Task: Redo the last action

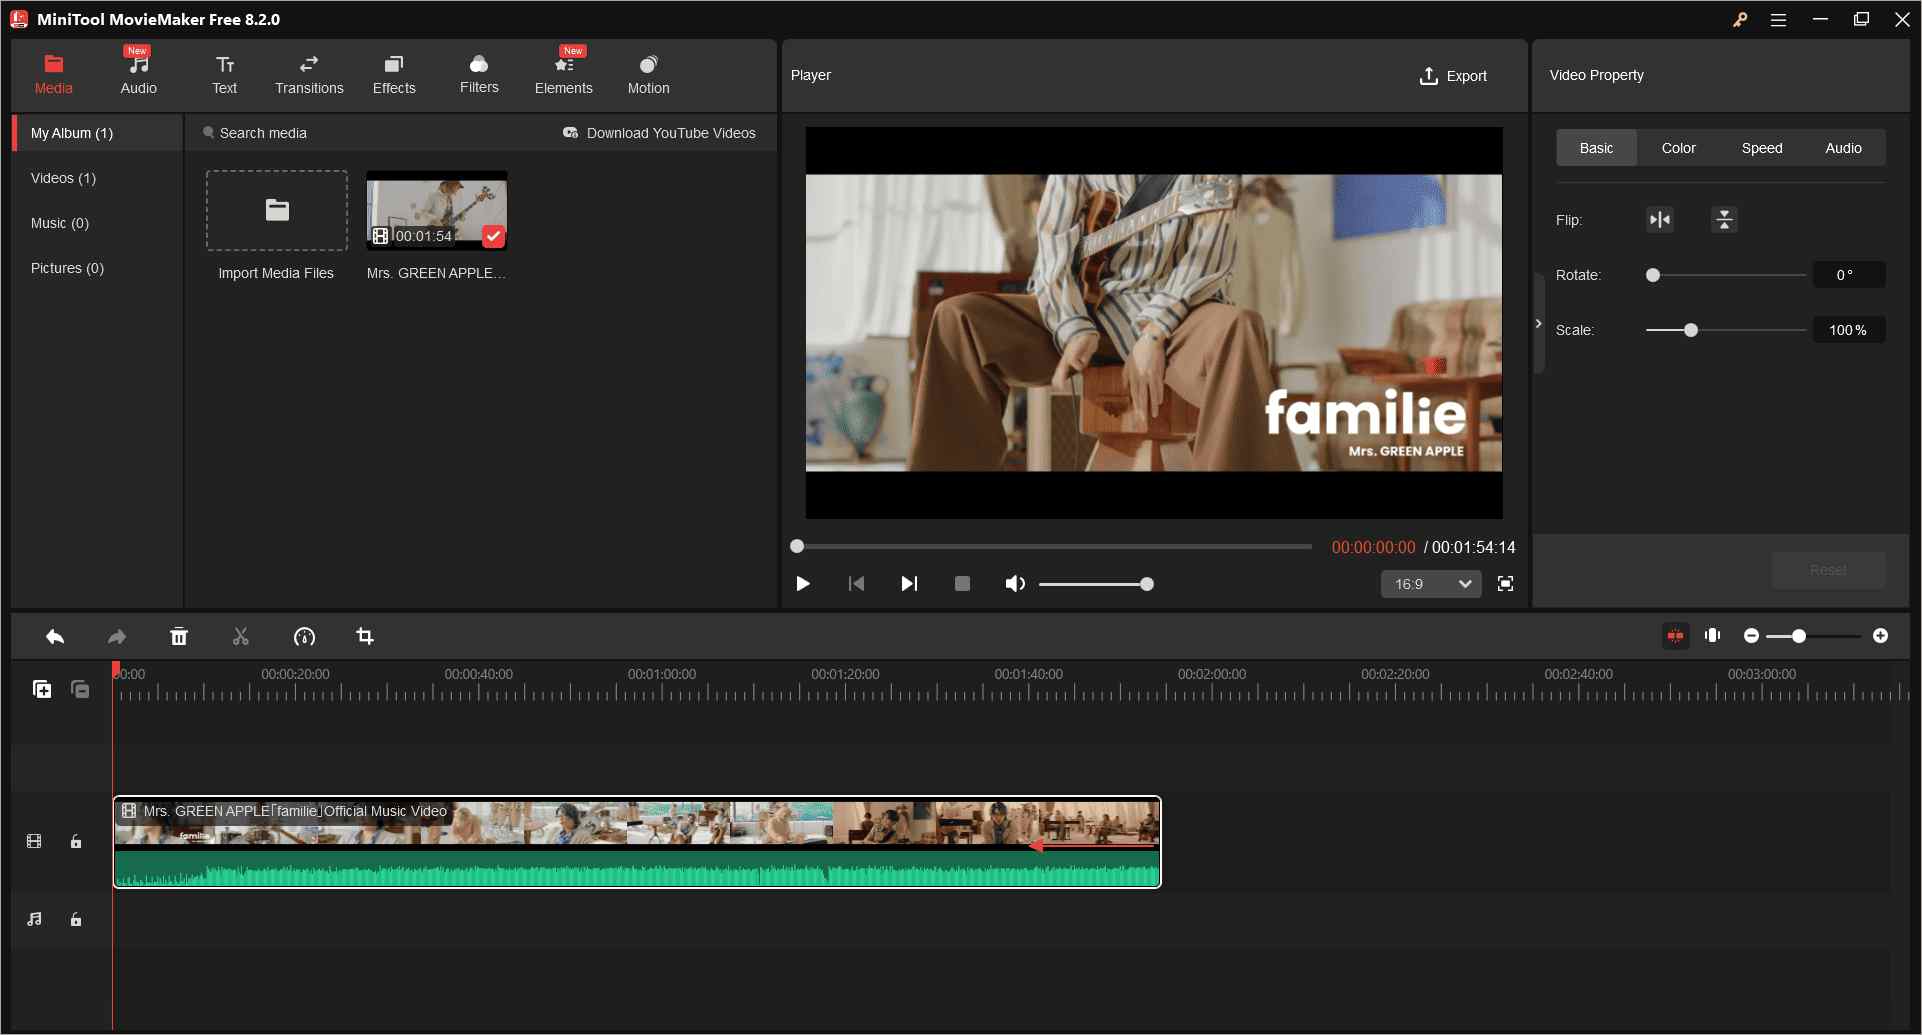Action: [x=117, y=637]
